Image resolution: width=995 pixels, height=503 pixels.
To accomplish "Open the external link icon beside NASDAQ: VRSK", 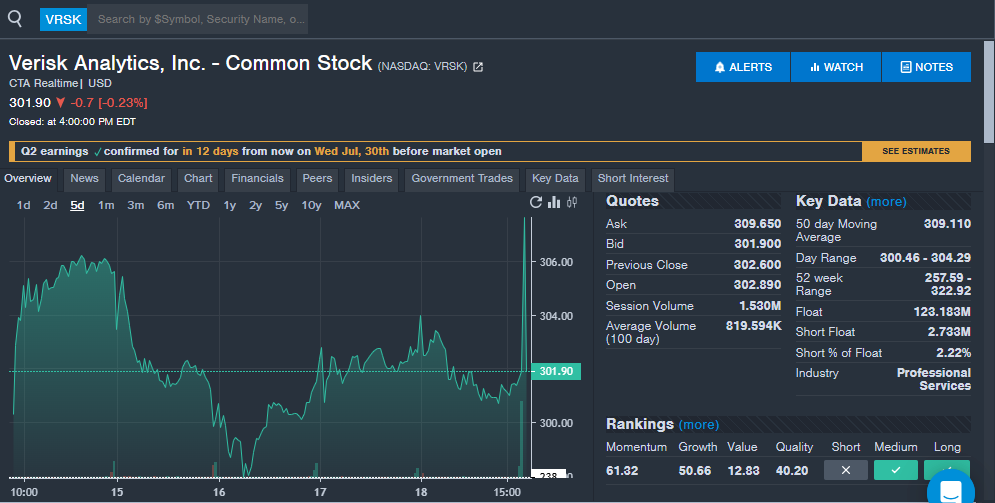I will click(478, 67).
